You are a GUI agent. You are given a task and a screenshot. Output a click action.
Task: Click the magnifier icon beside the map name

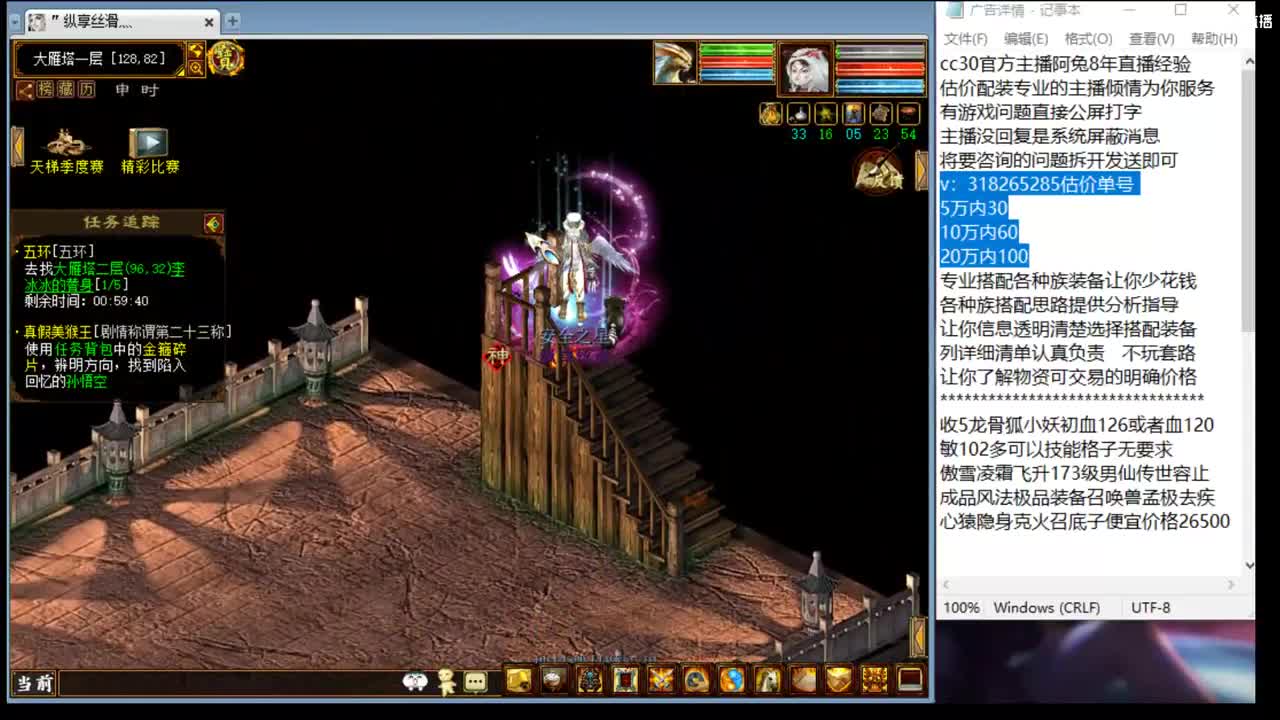pos(196,68)
